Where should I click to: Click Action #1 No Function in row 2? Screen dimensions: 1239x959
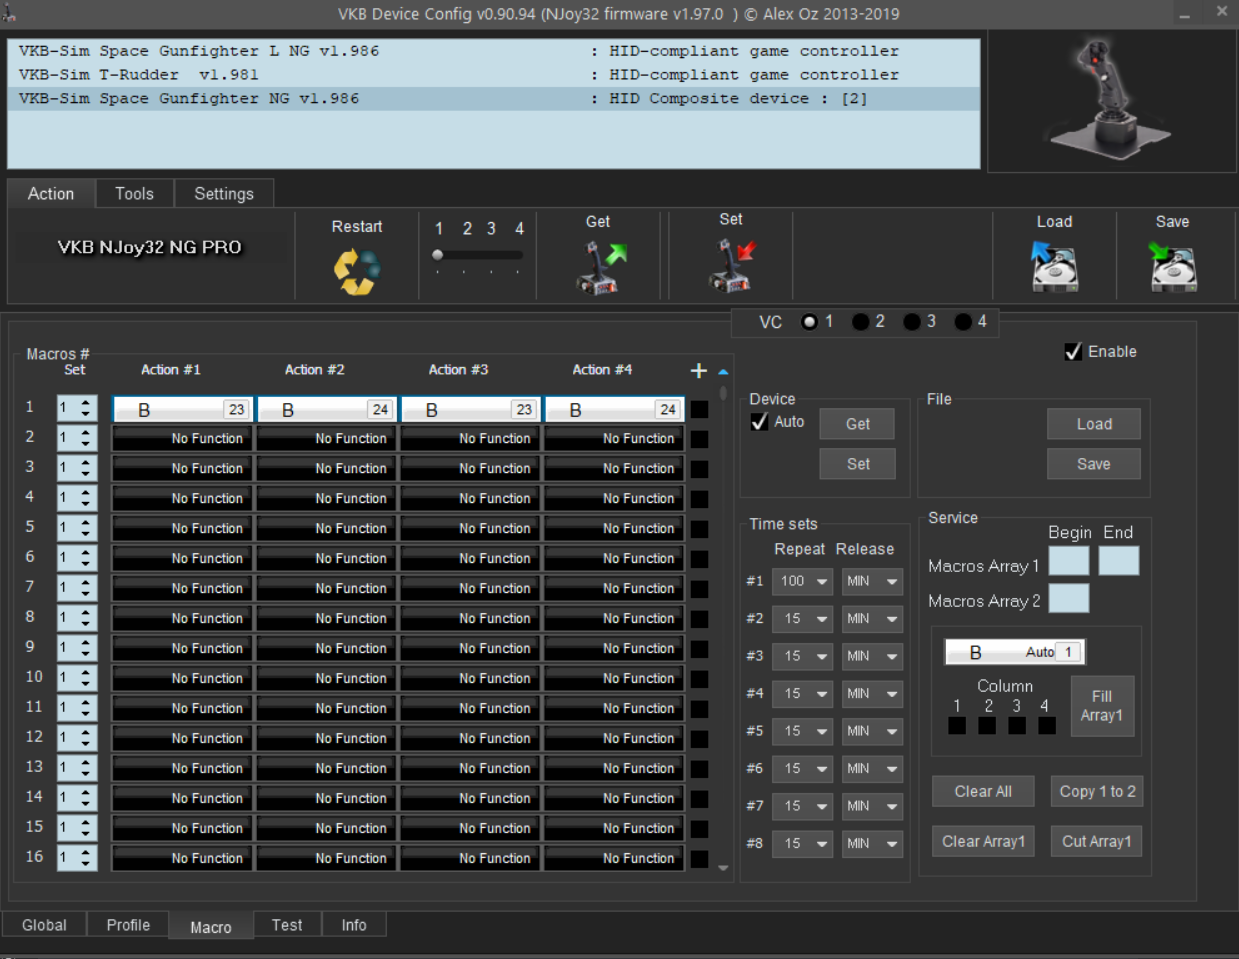click(x=182, y=438)
